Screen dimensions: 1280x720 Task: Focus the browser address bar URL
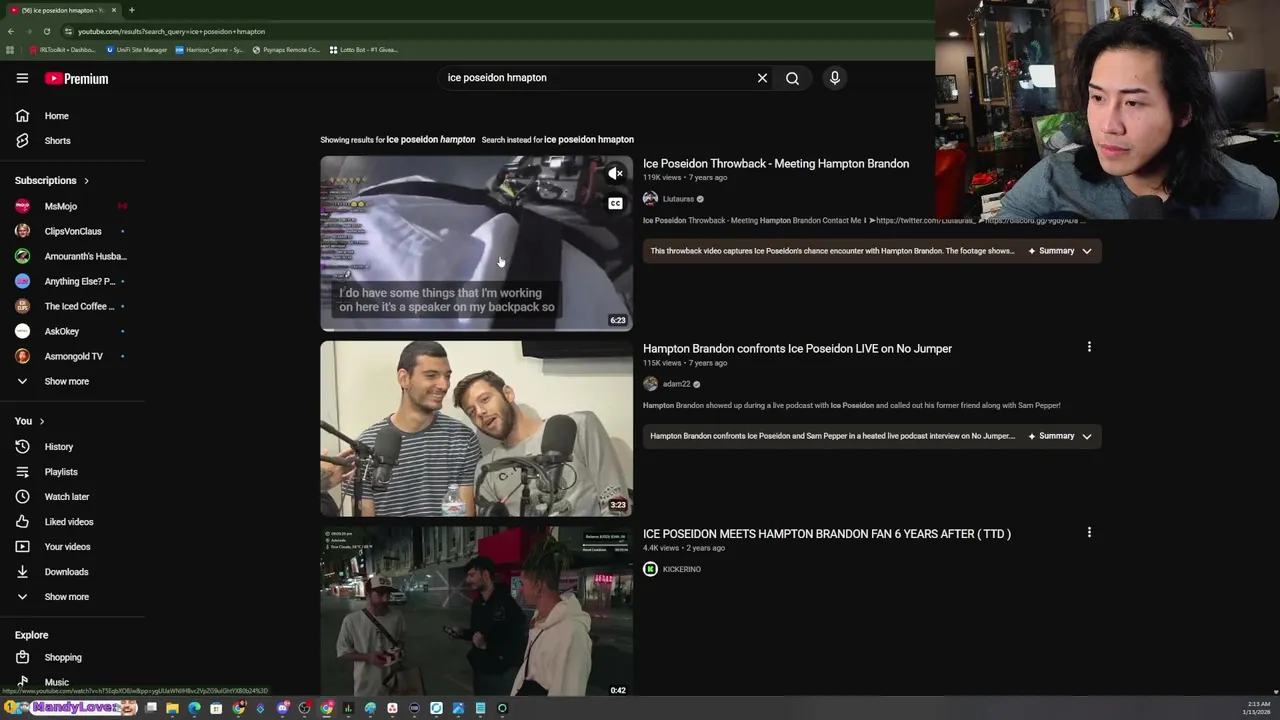(171, 31)
